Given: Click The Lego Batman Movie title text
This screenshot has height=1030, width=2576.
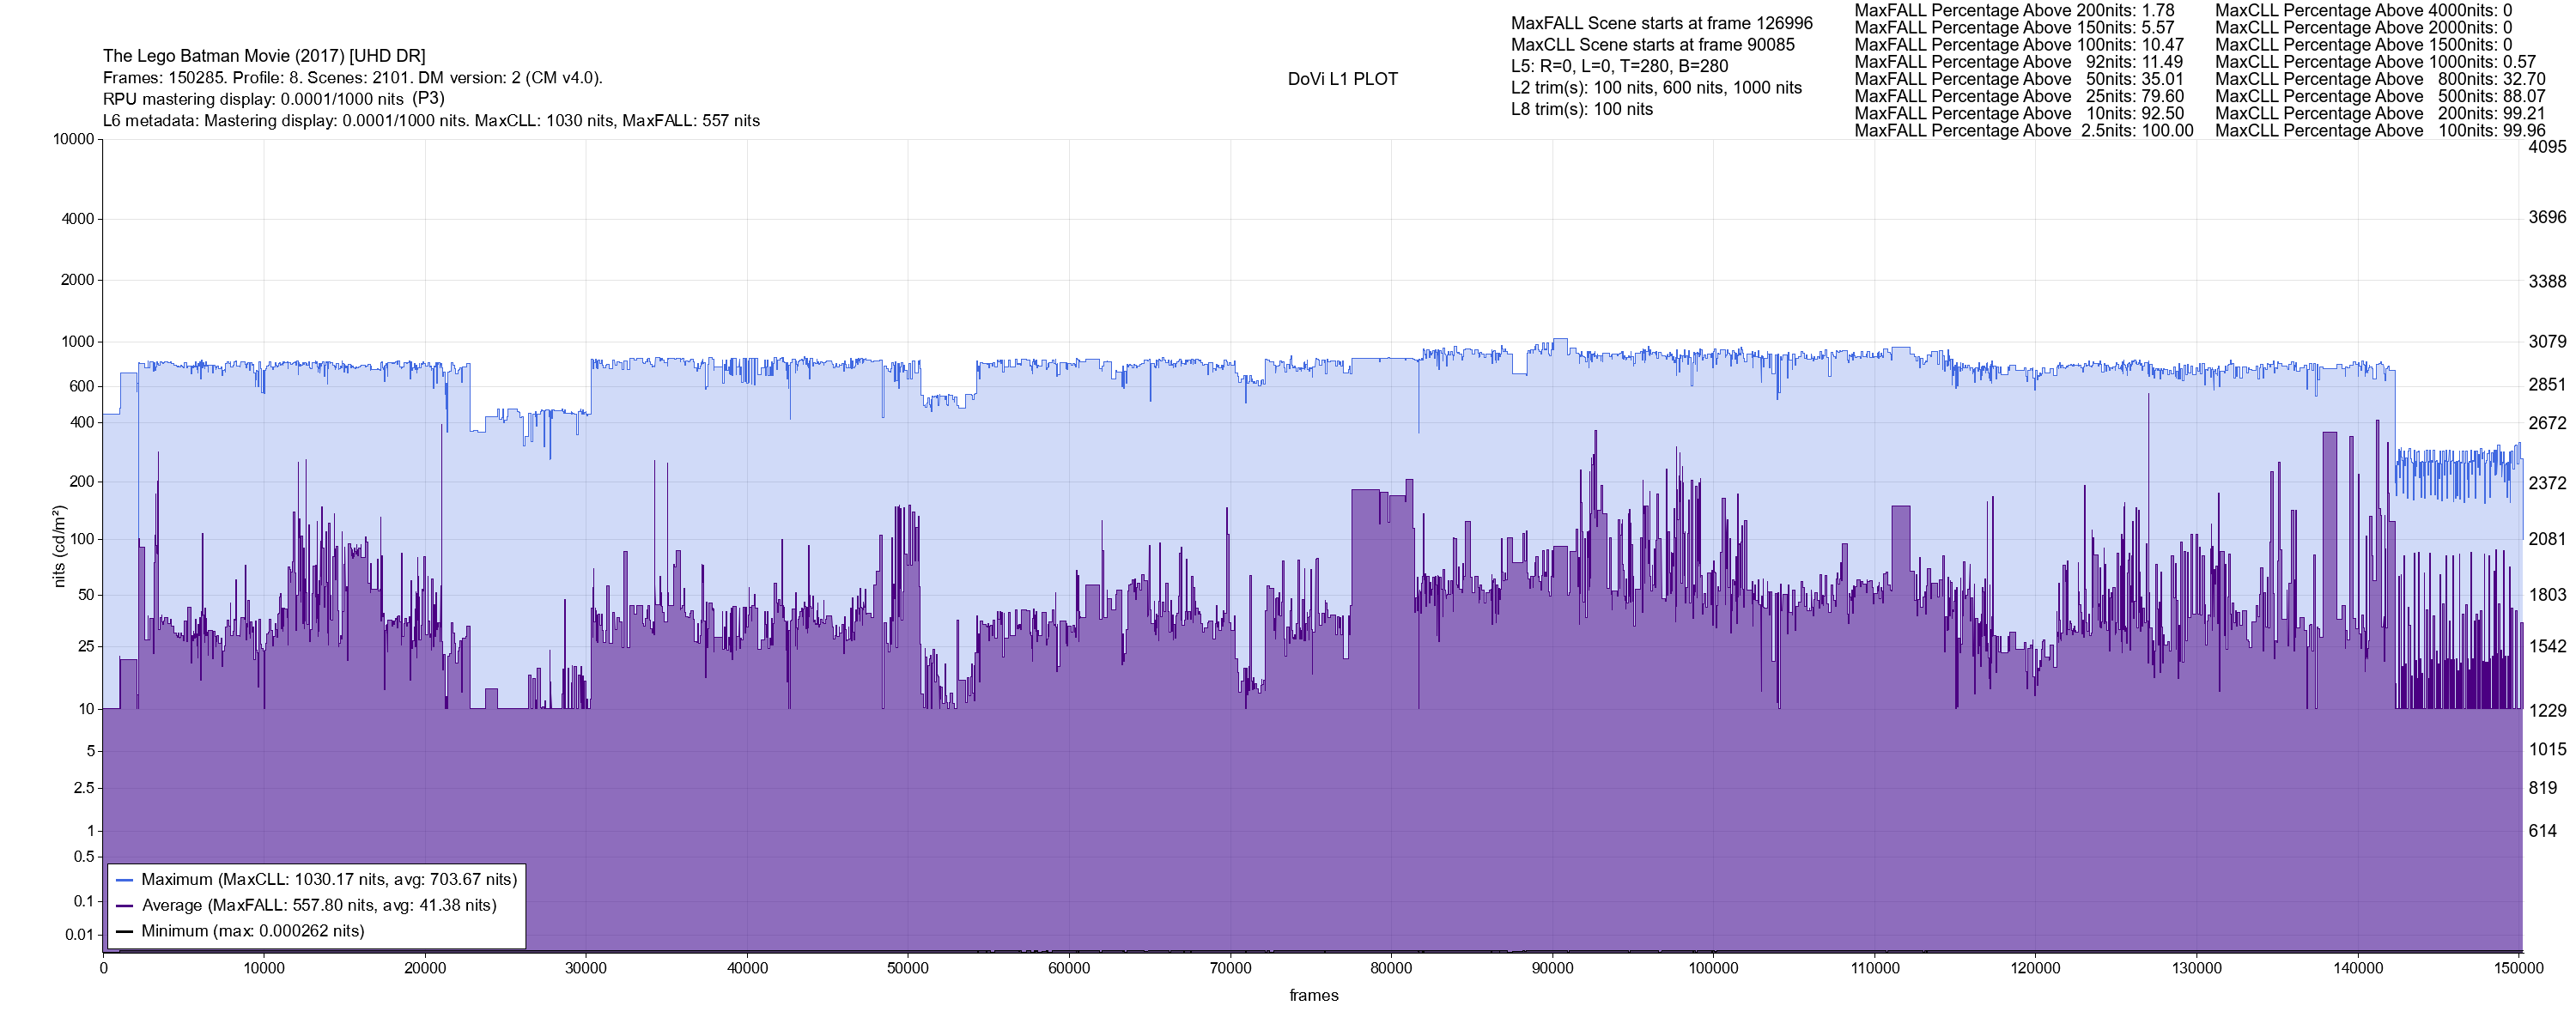Looking at the screenshot, I should coord(264,56).
